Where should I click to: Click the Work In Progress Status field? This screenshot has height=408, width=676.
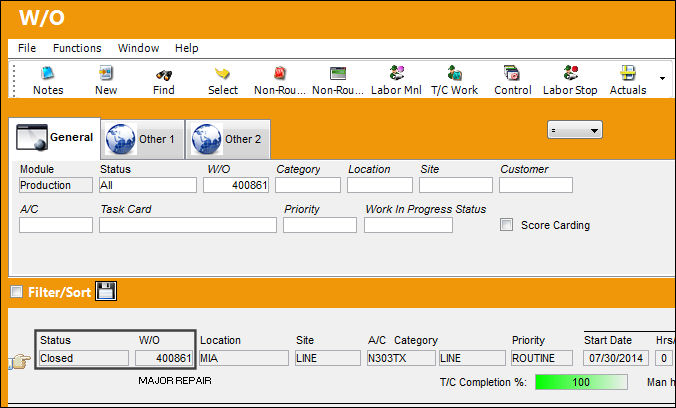[x=408, y=225]
